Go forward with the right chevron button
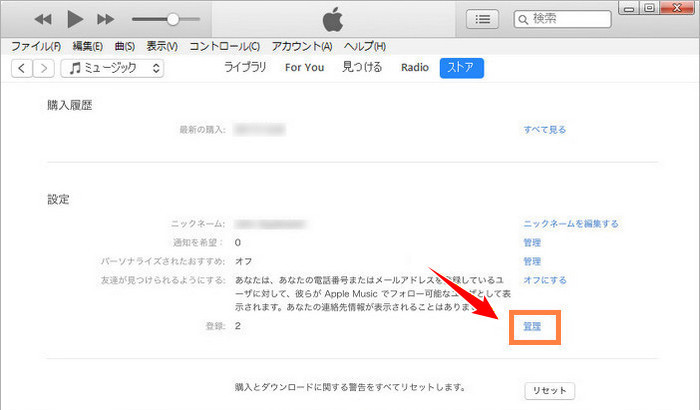The image size is (700, 410). (x=43, y=68)
